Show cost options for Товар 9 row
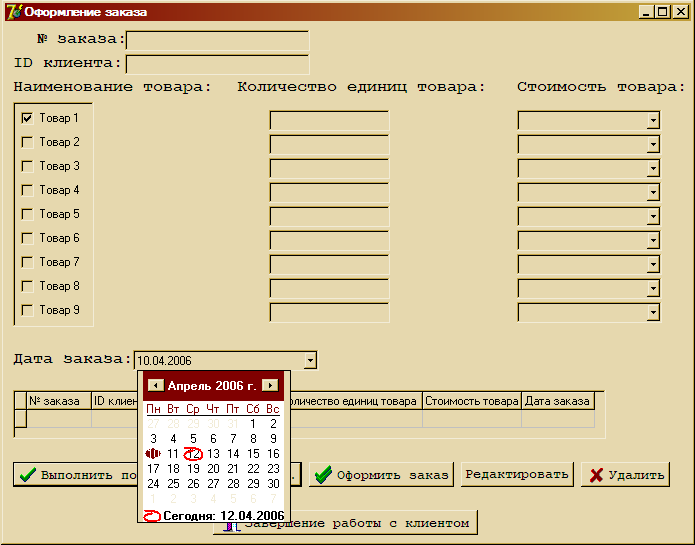Viewport: 695px width, 545px height. [653, 312]
